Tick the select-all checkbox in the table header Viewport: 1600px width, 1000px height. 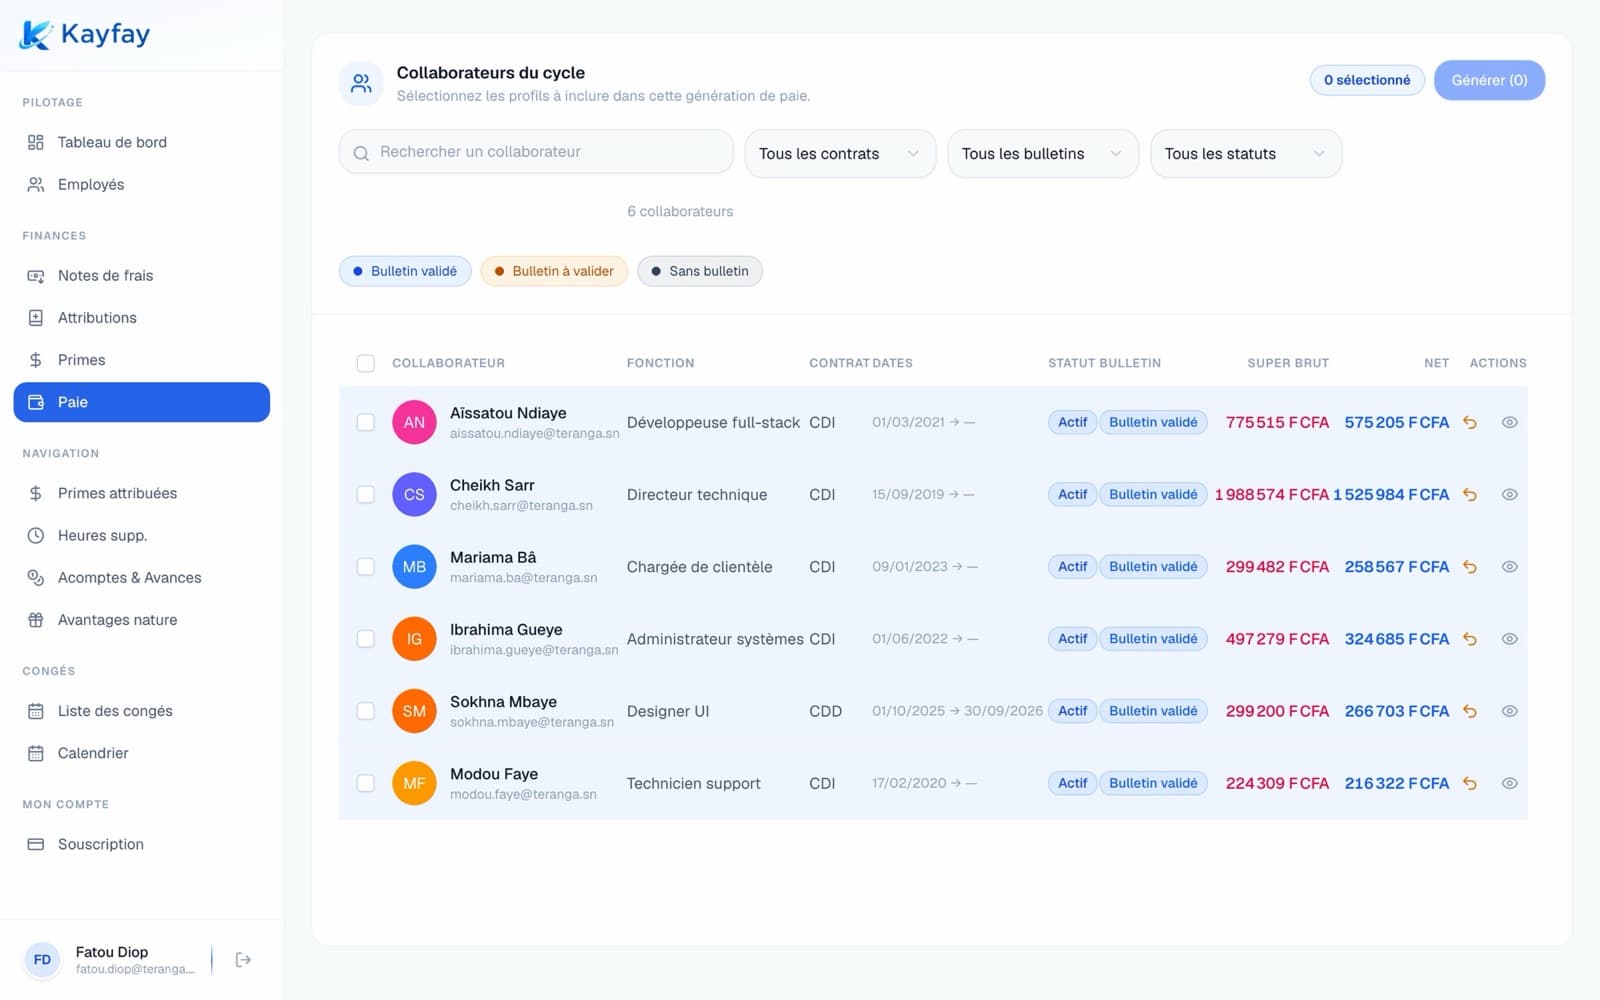click(x=366, y=363)
